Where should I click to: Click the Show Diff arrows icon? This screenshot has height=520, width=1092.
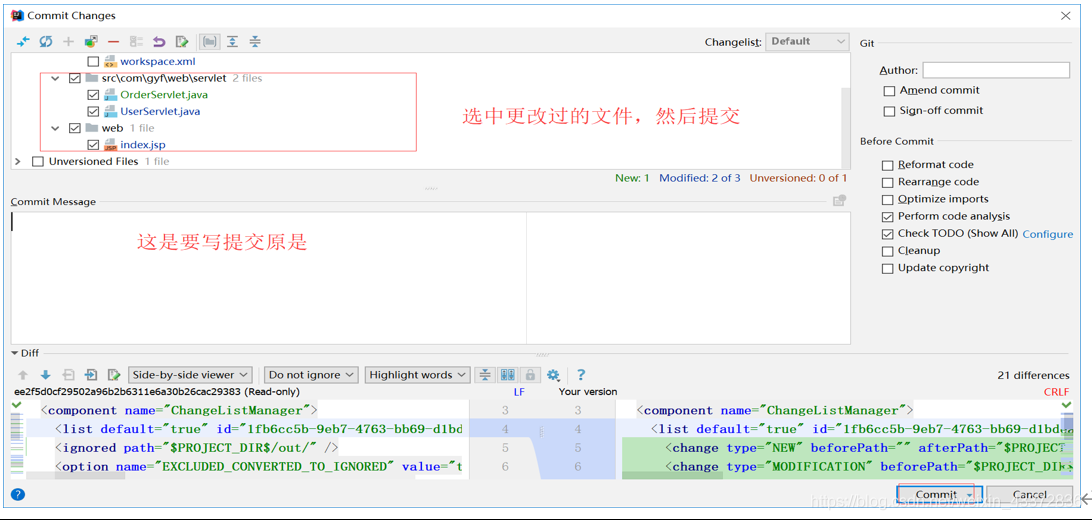point(23,42)
